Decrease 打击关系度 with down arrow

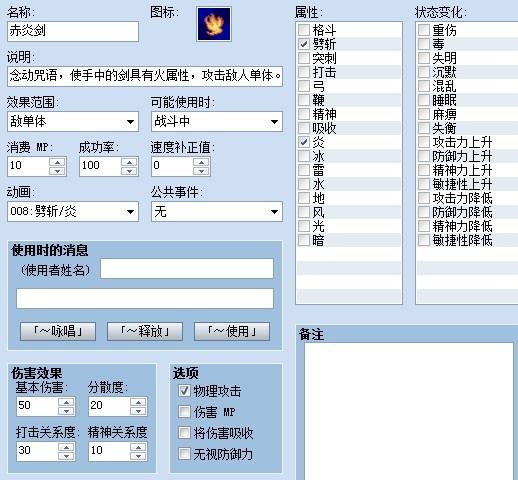[66, 456]
